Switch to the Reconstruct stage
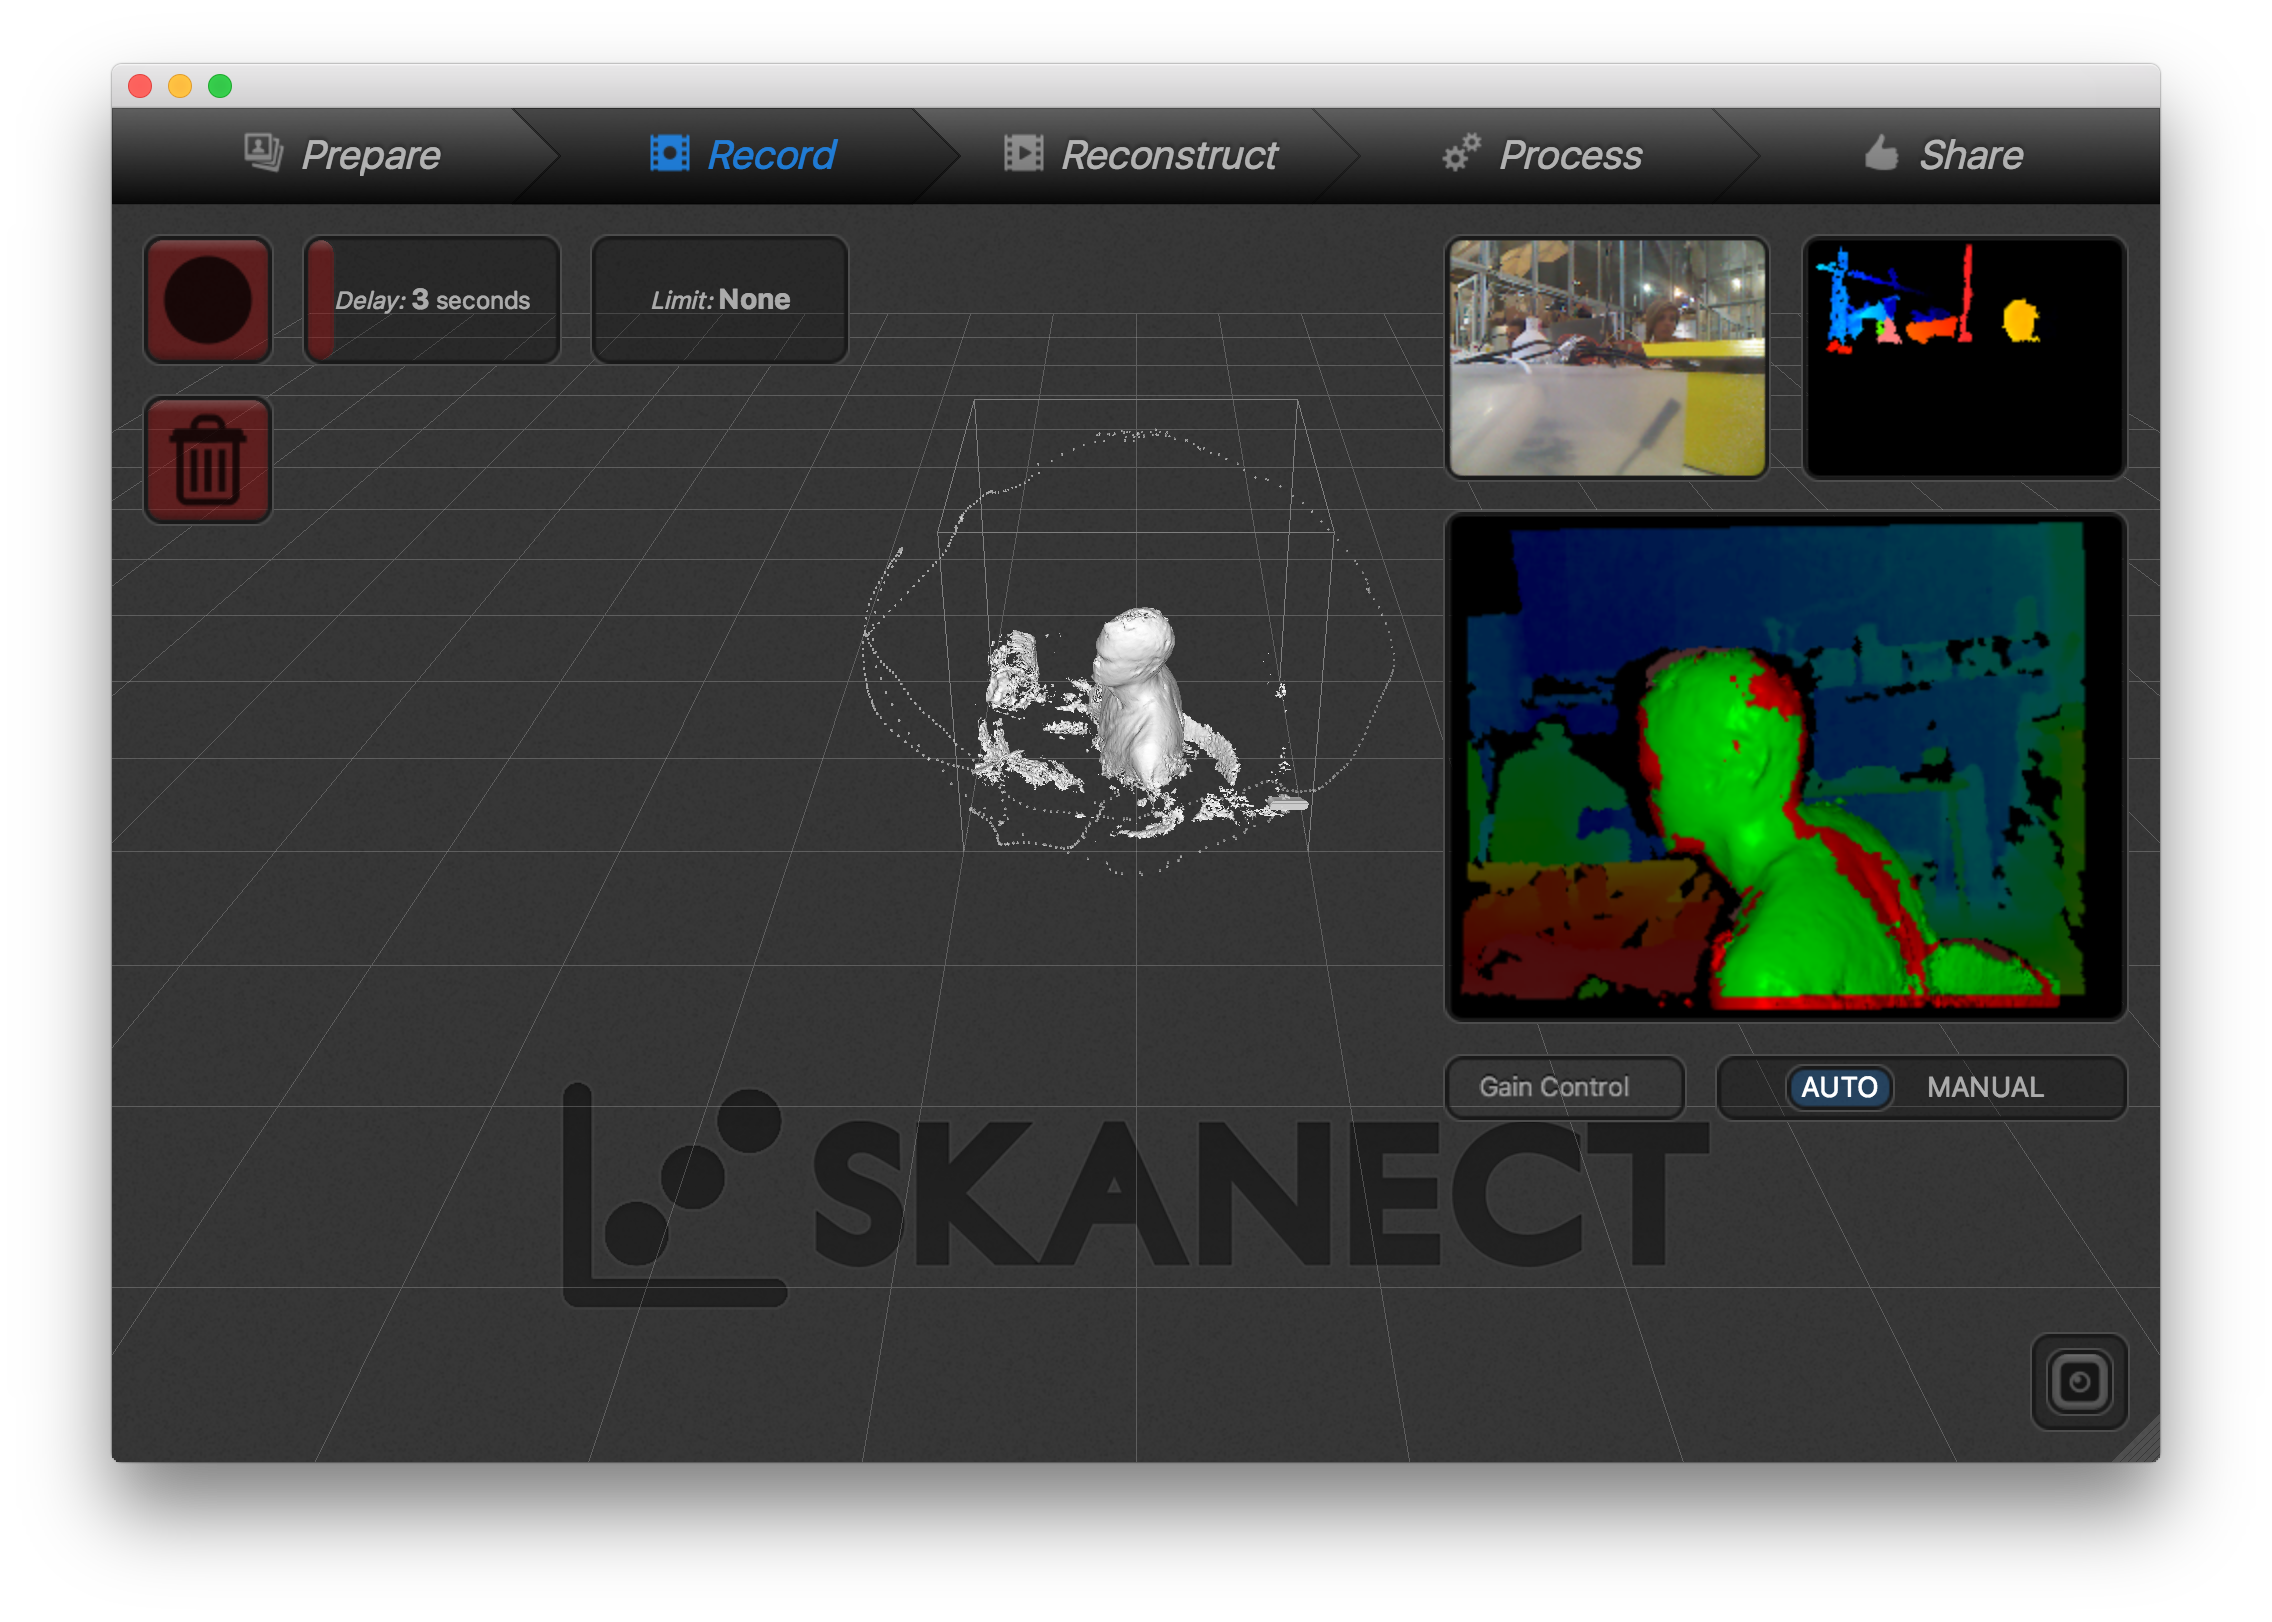The width and height of the screenshot is (2272, 1622). (x=1168, y=154)
